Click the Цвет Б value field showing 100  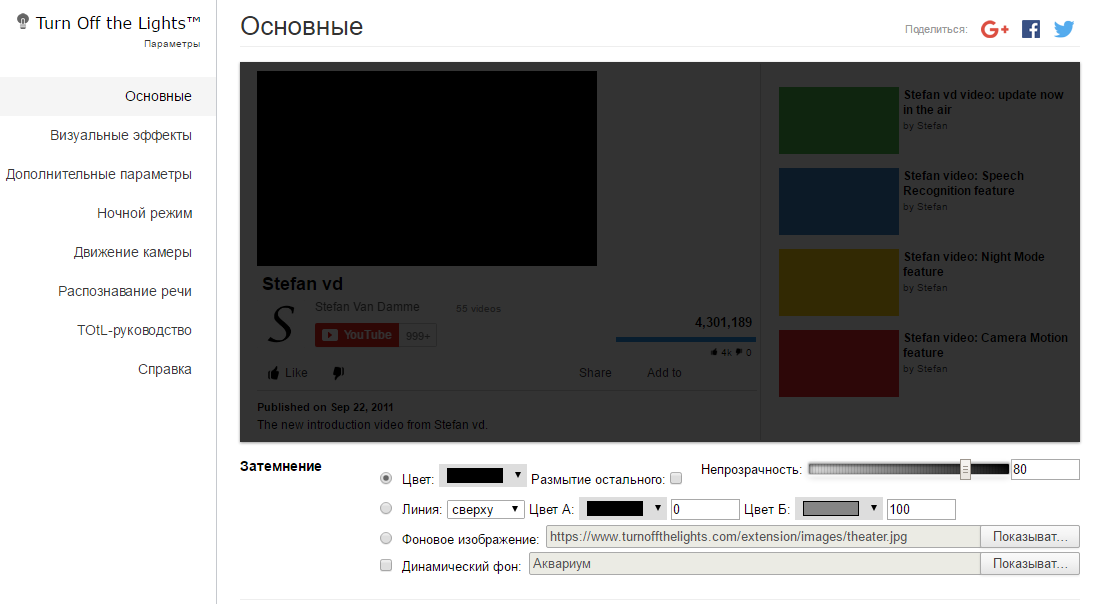(x=921, y=509)
